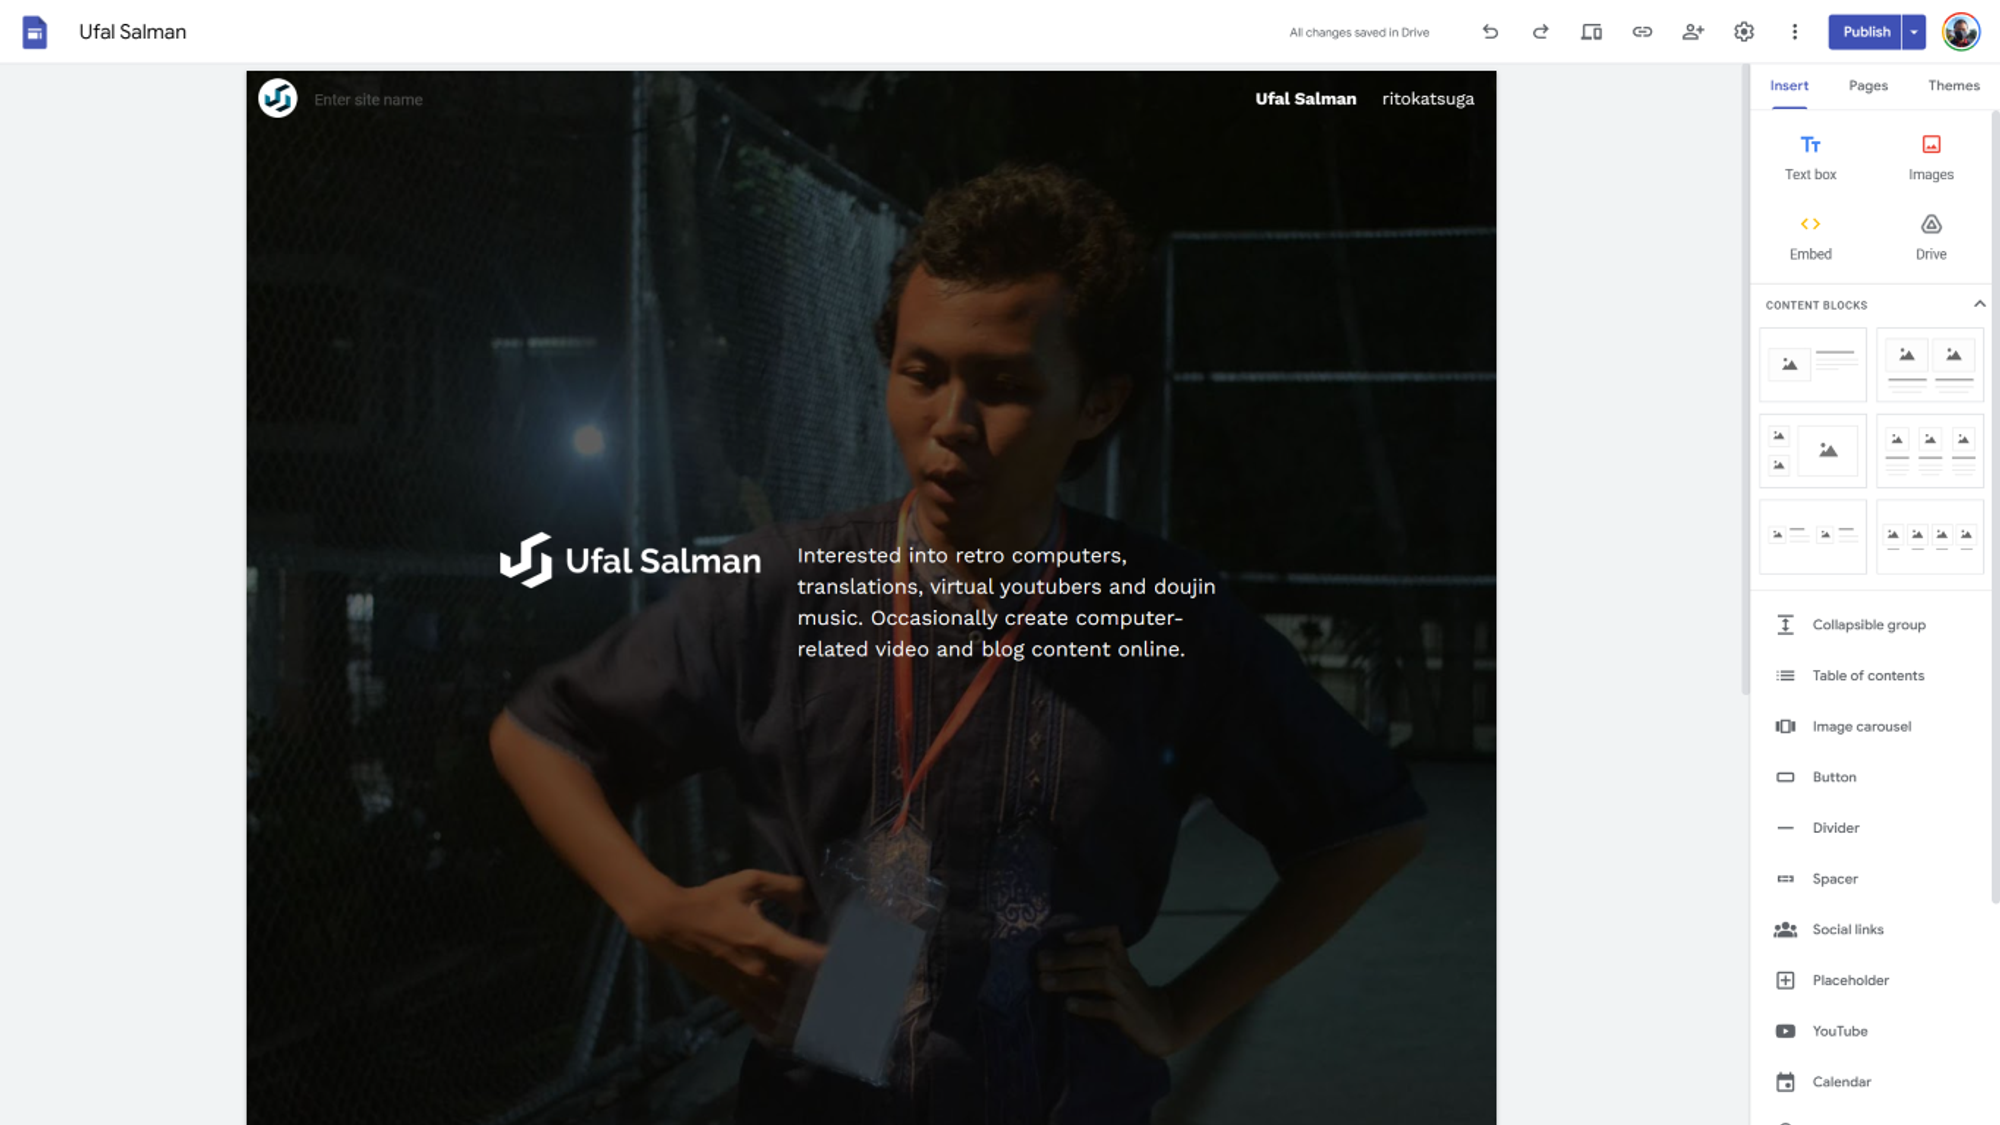The width and height of the screenshot is (2000, 1125).
Task: Open the Google Sites home icon
Action: pos(35,32)
